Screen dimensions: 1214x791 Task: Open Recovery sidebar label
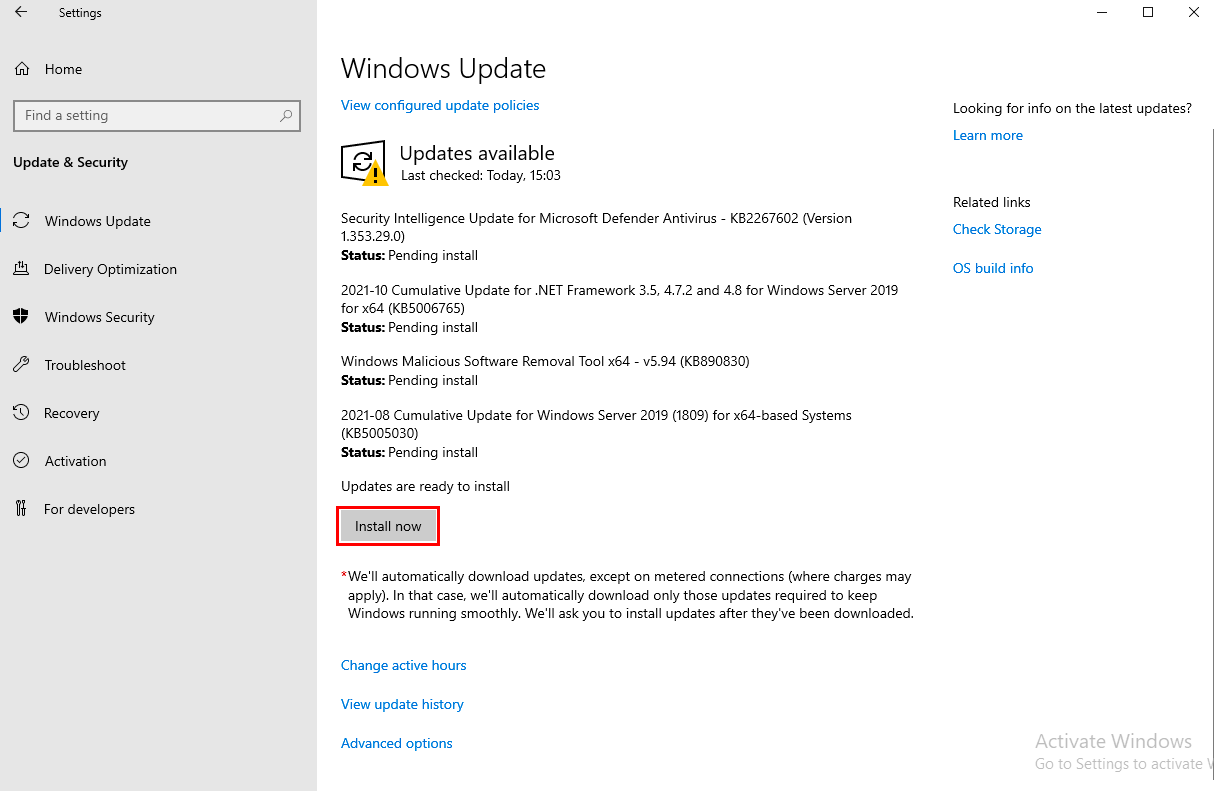coord(72,413)
